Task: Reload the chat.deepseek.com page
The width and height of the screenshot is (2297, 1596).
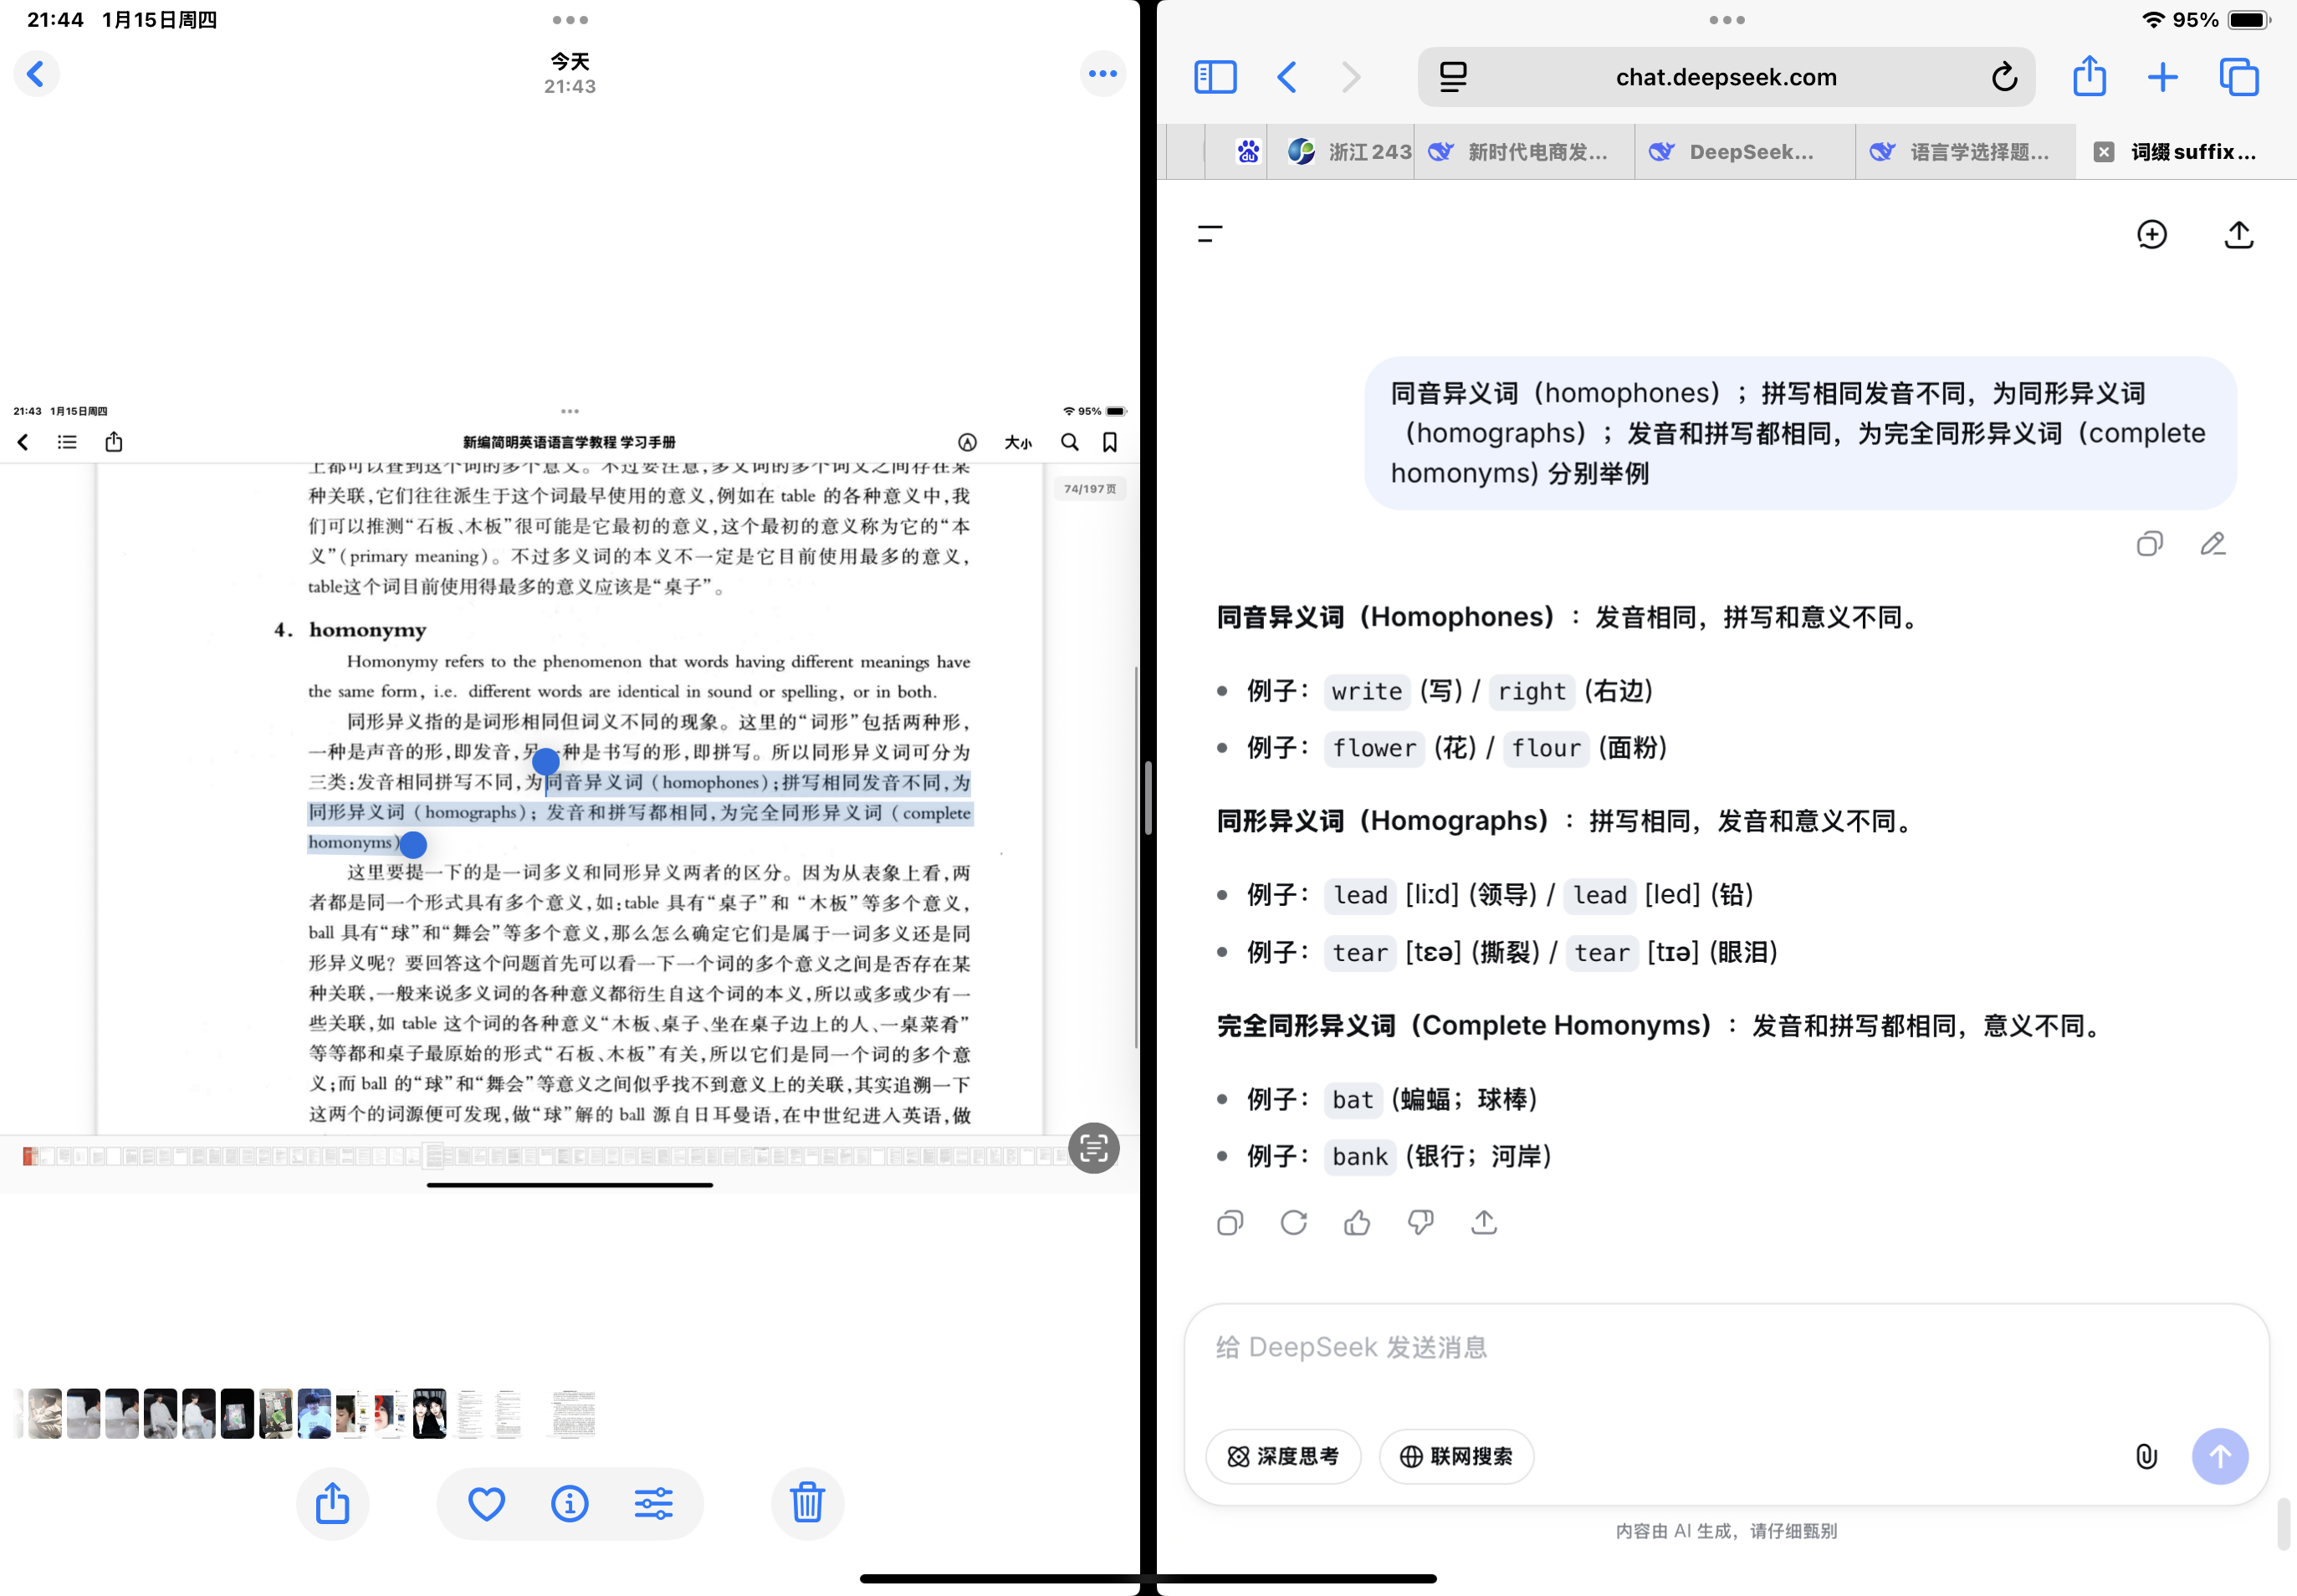Action: 2005,76
